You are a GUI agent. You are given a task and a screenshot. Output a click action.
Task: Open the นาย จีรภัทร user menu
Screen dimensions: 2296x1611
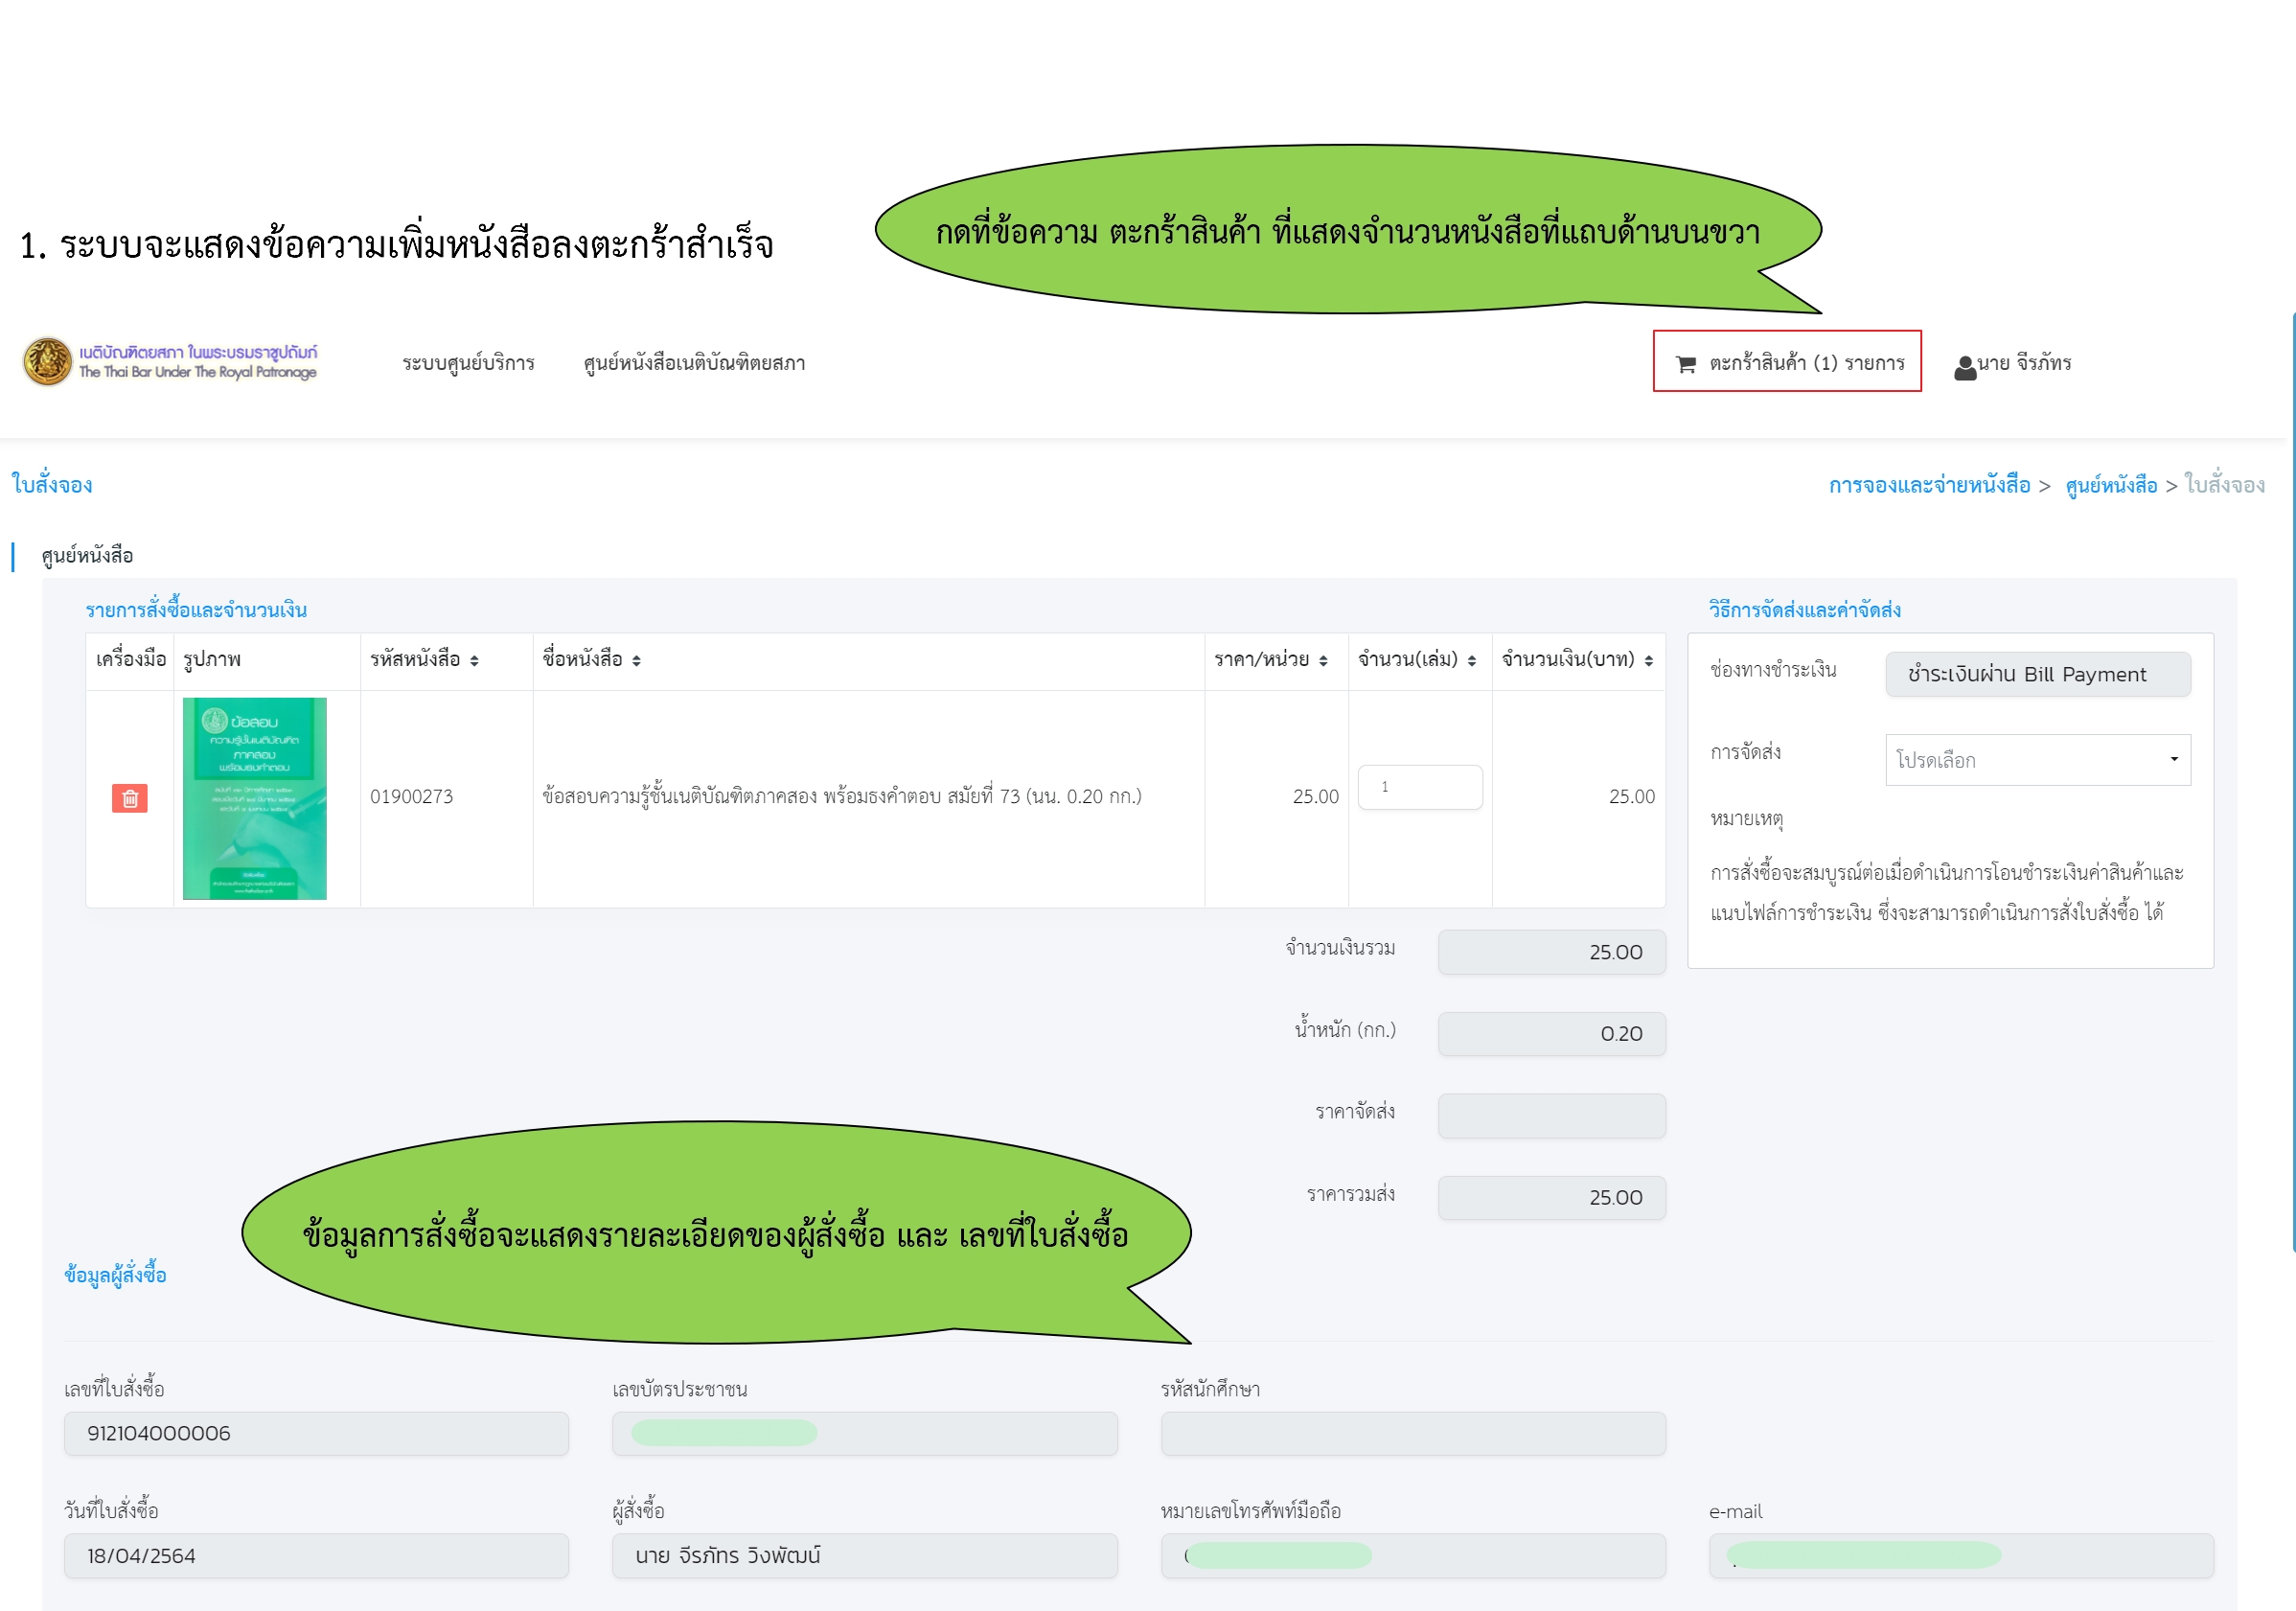(2023, 363)
